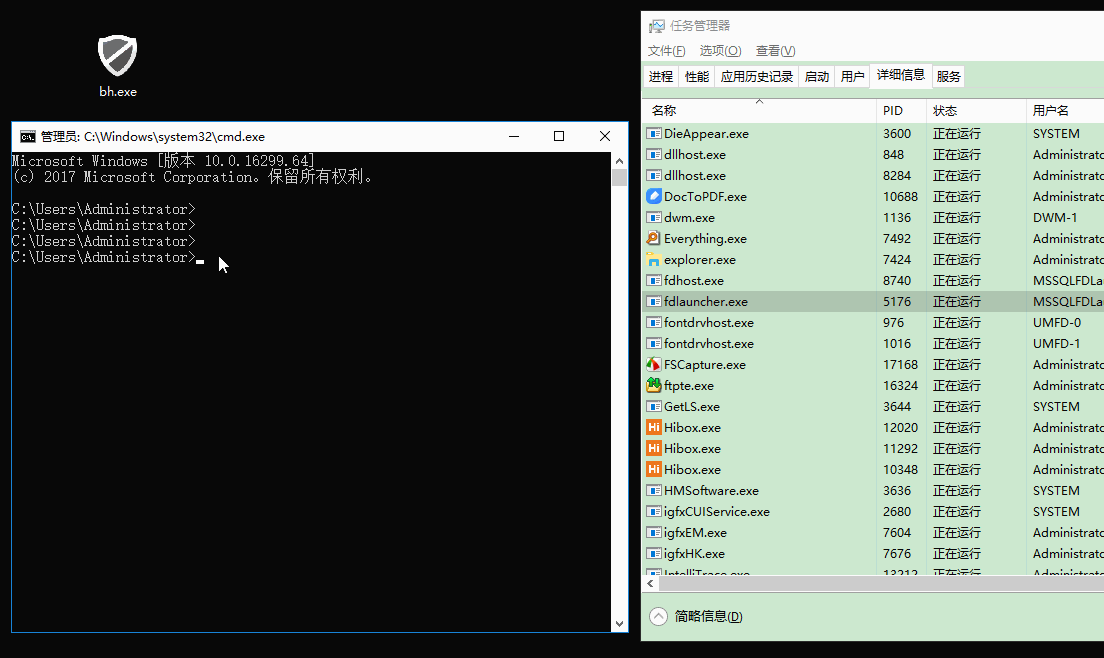Switch to the 服务 tab
This screenshot has height=658, width=1104.
949,77
